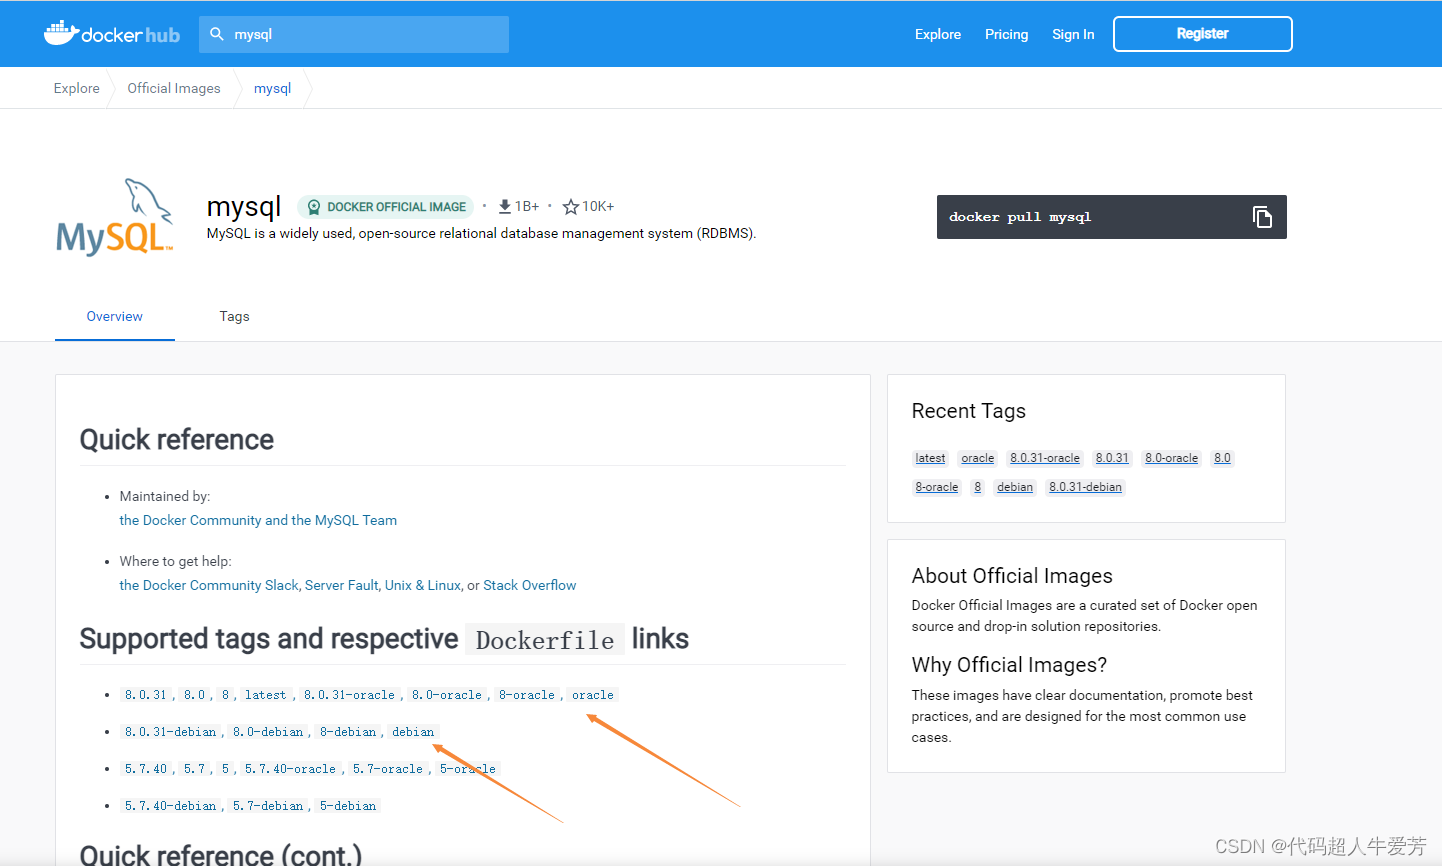Click the 8.0.31-debian Dockerfile link
Screen dimensions: 1442x866
(x=170, y=732)
